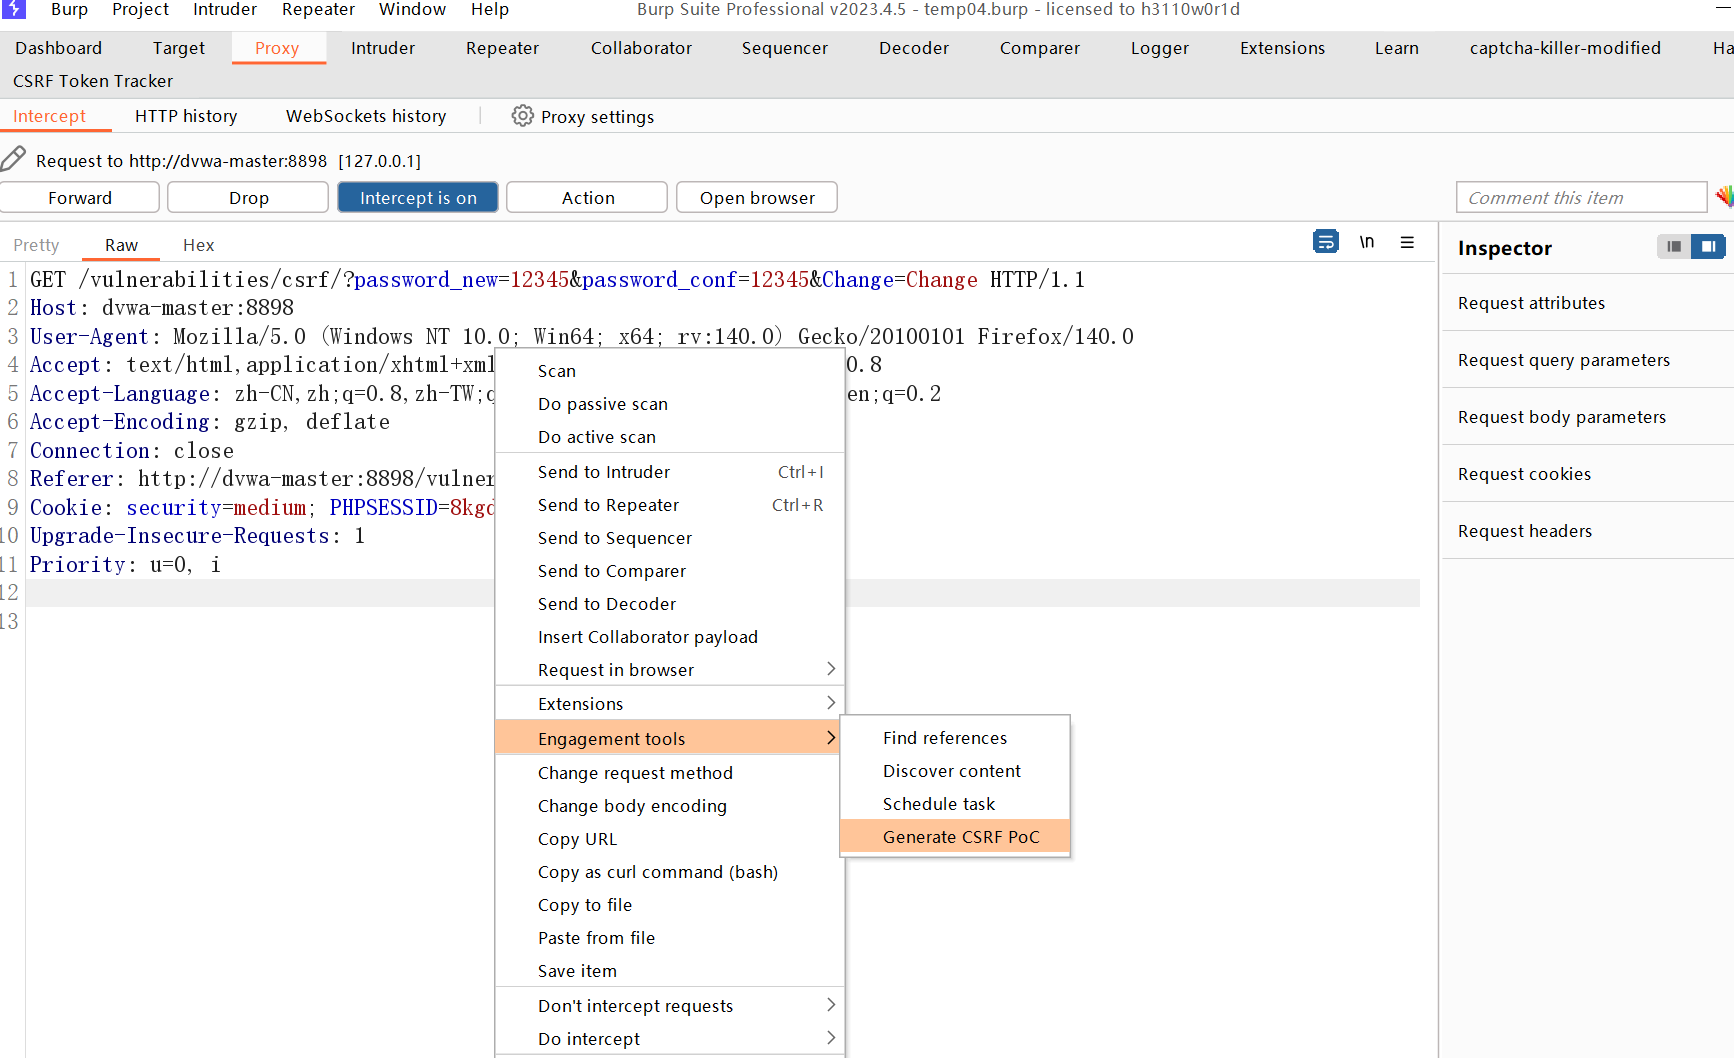Open Proxy settings gear icon

tap(522, 116)
